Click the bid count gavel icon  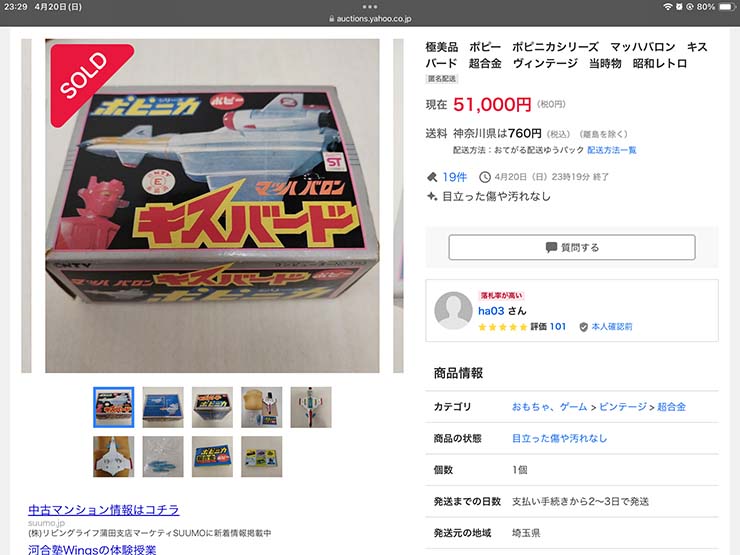pos(432,177)
